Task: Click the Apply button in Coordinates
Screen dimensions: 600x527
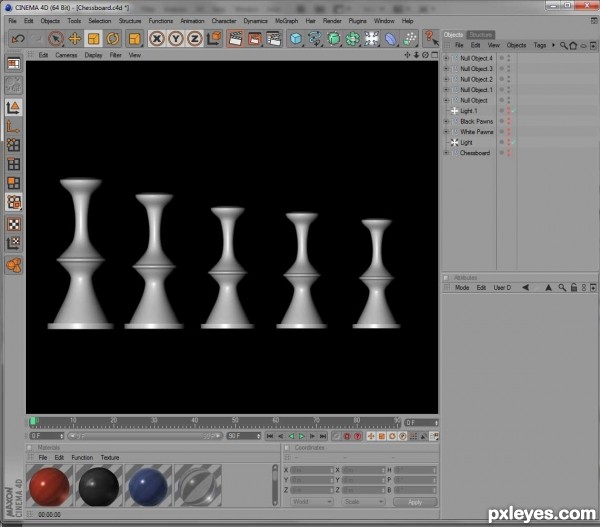Action: click(415, 502)
